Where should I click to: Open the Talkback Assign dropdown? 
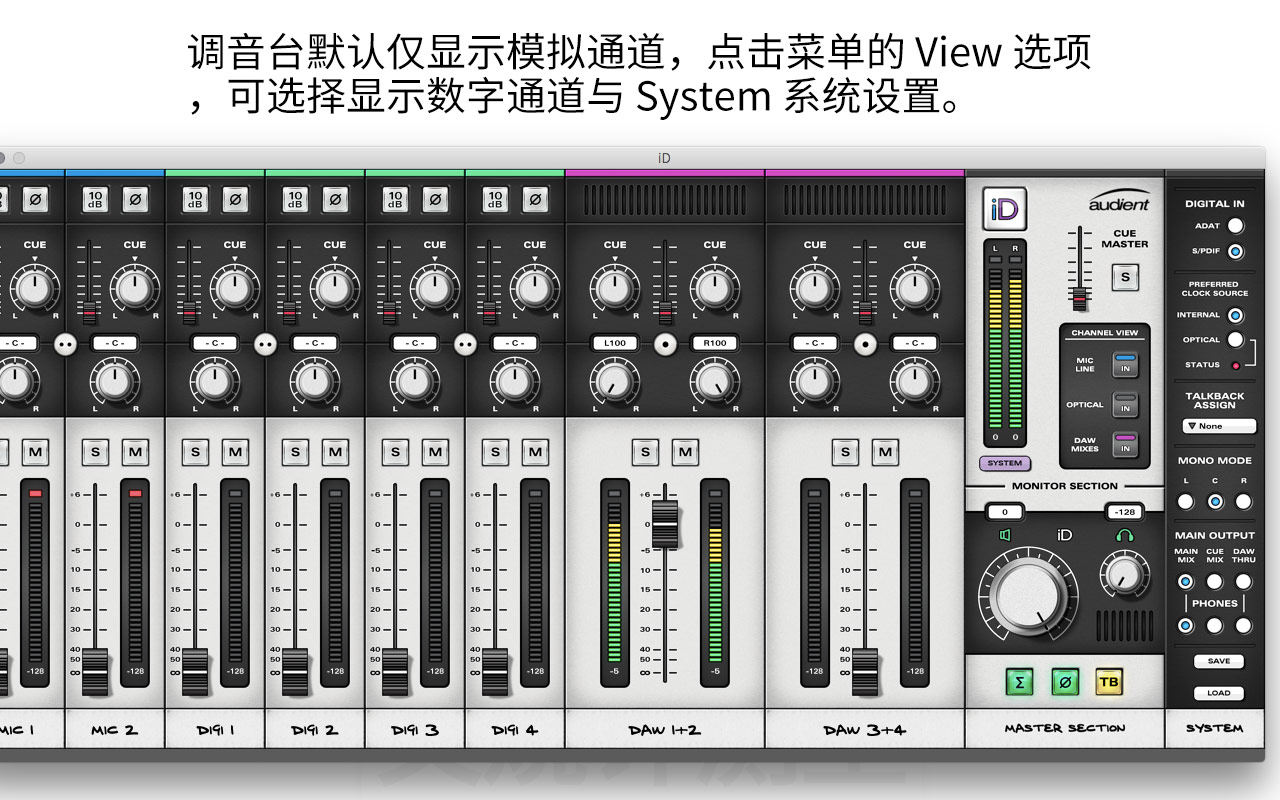tap(1219, 426)
